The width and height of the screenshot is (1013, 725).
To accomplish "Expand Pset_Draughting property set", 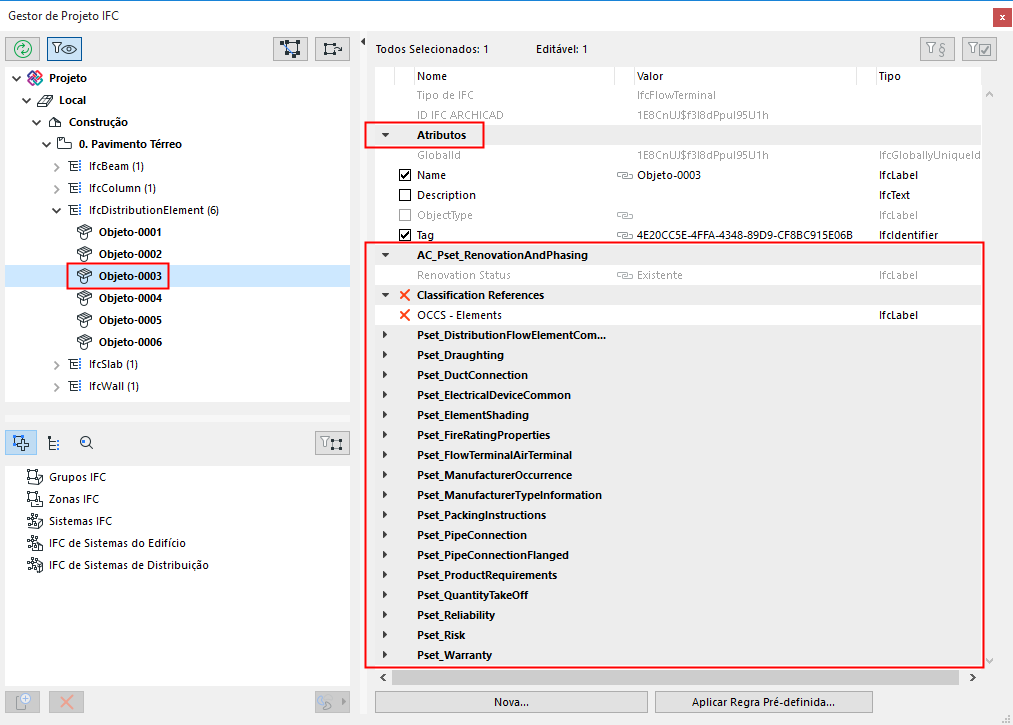I will [x=386, y=355].
